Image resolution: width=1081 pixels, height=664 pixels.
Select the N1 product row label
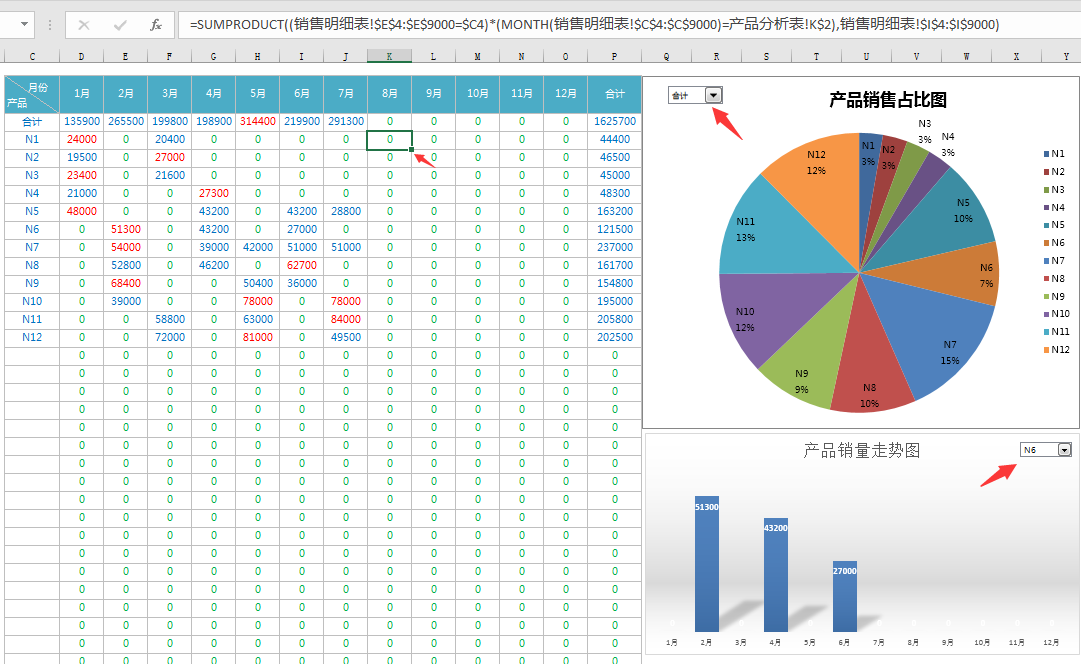(x=32, y=139)
